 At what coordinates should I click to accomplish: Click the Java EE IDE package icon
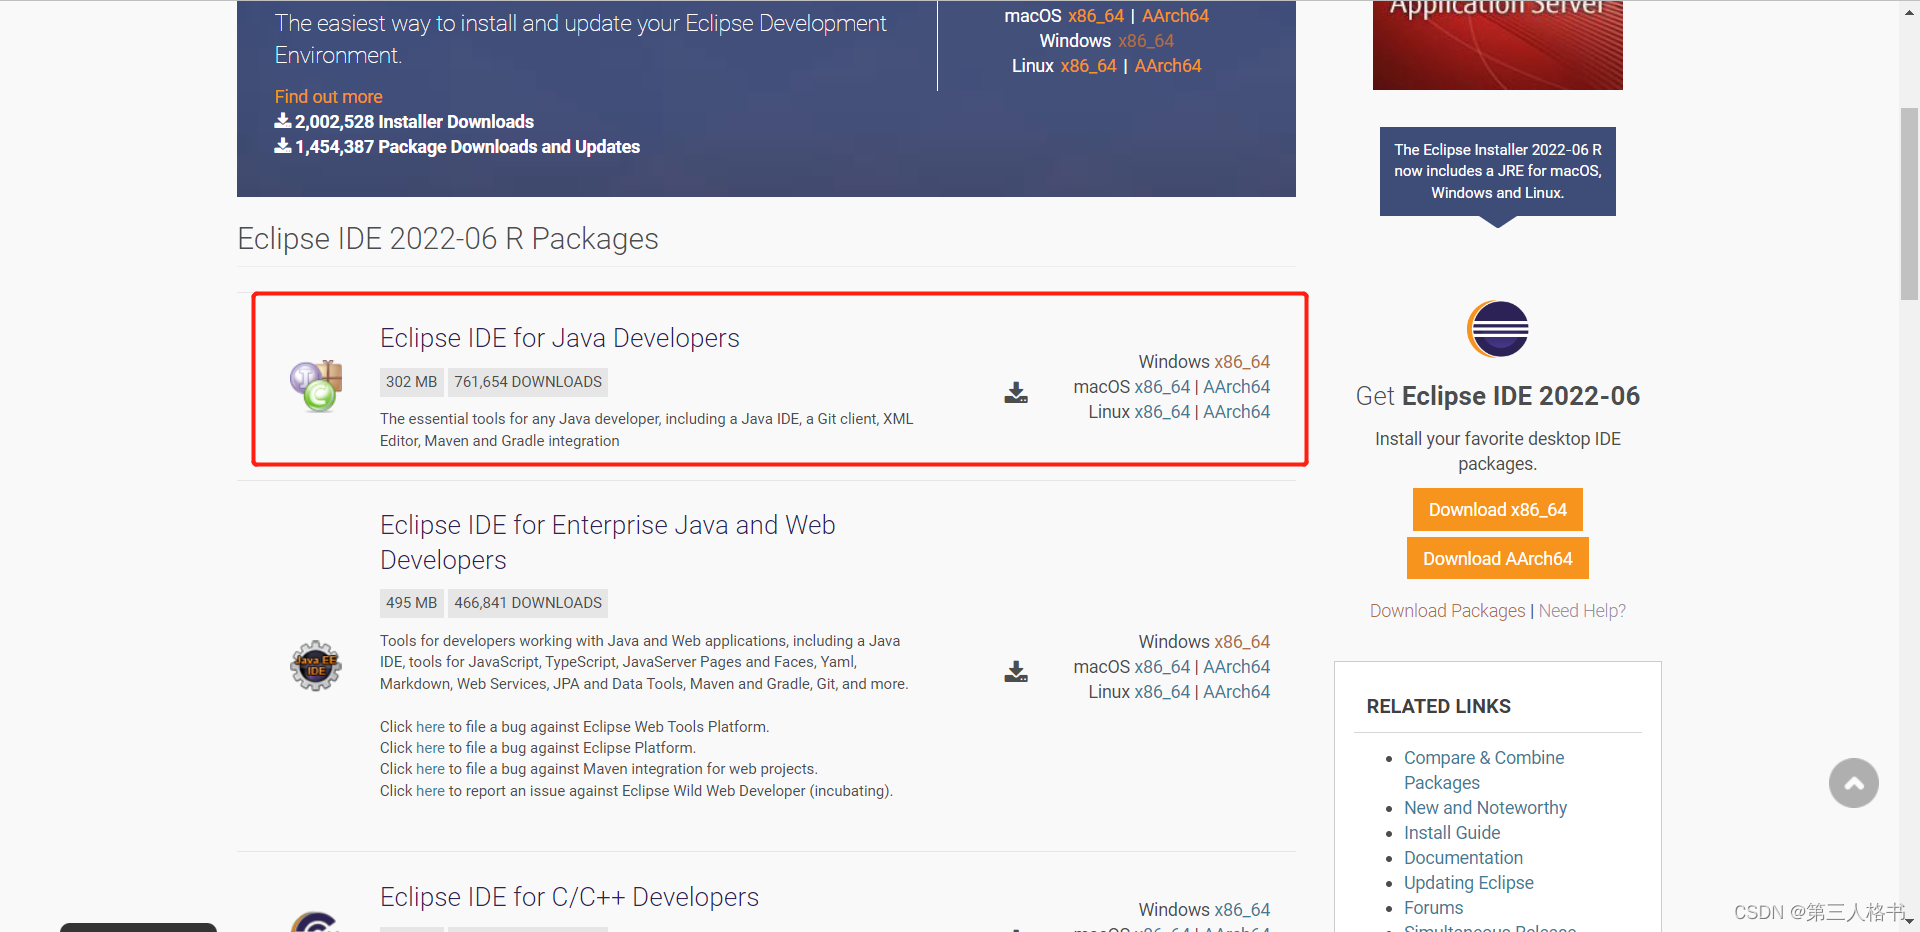coord(316,666)
